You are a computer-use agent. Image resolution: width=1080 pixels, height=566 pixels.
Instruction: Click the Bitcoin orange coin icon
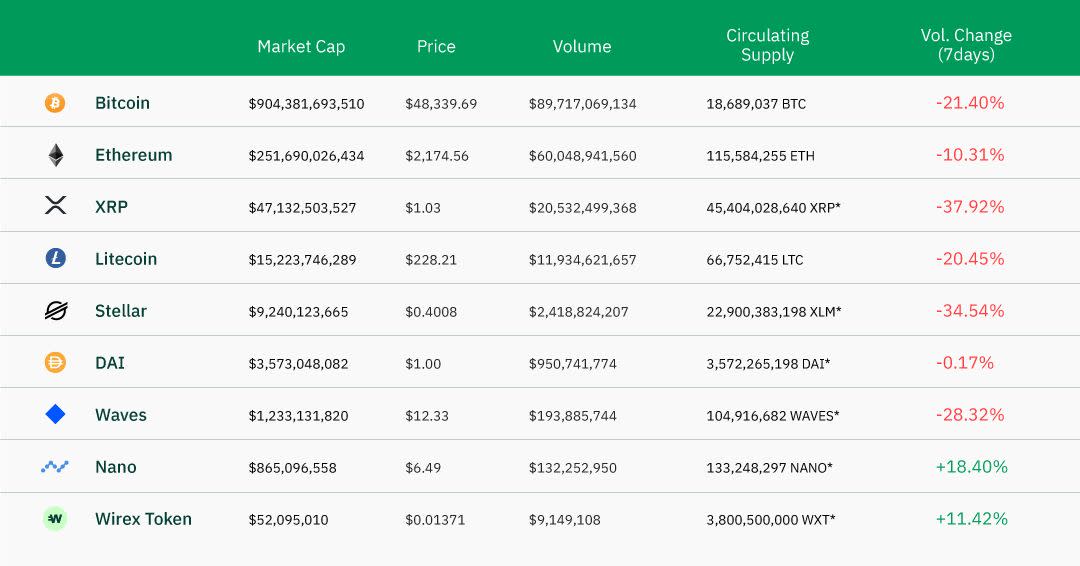[55, 103]
